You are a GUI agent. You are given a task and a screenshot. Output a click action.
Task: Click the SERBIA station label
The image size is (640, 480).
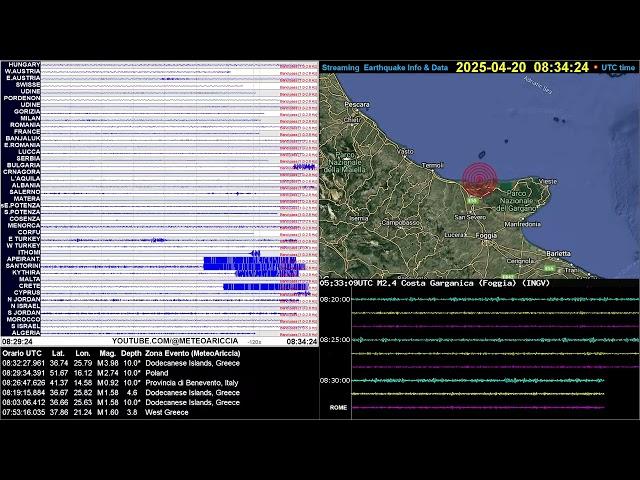pyautogui.click(x=28, y=158)
